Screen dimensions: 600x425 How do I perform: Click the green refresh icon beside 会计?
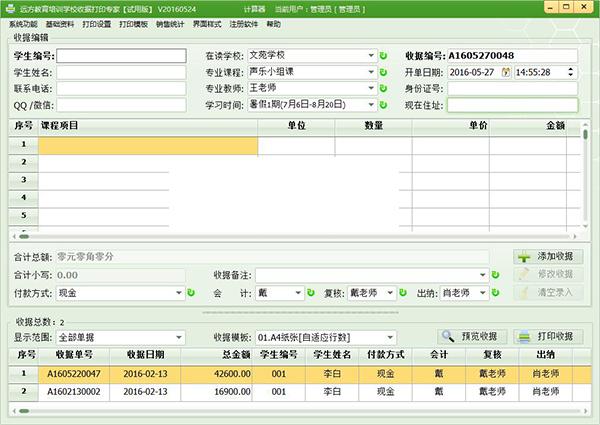point(311,293)
